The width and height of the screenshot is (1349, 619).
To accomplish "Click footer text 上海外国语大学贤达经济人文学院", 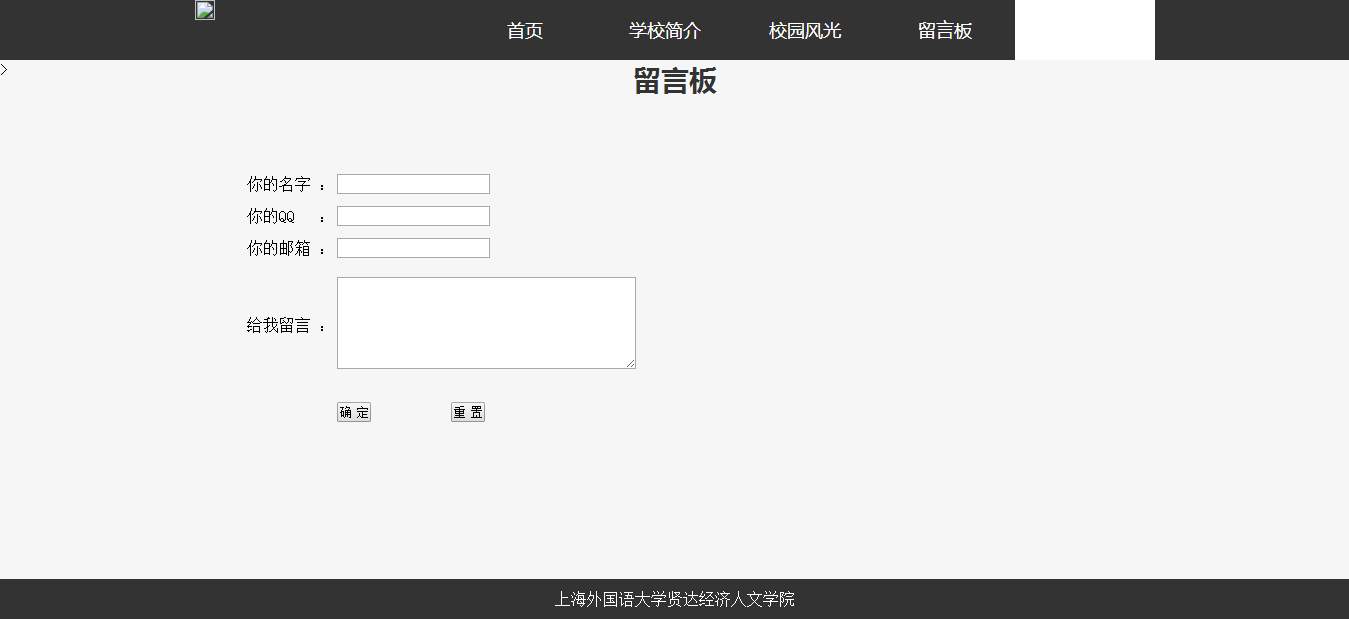I will click(x=675, y=600).
